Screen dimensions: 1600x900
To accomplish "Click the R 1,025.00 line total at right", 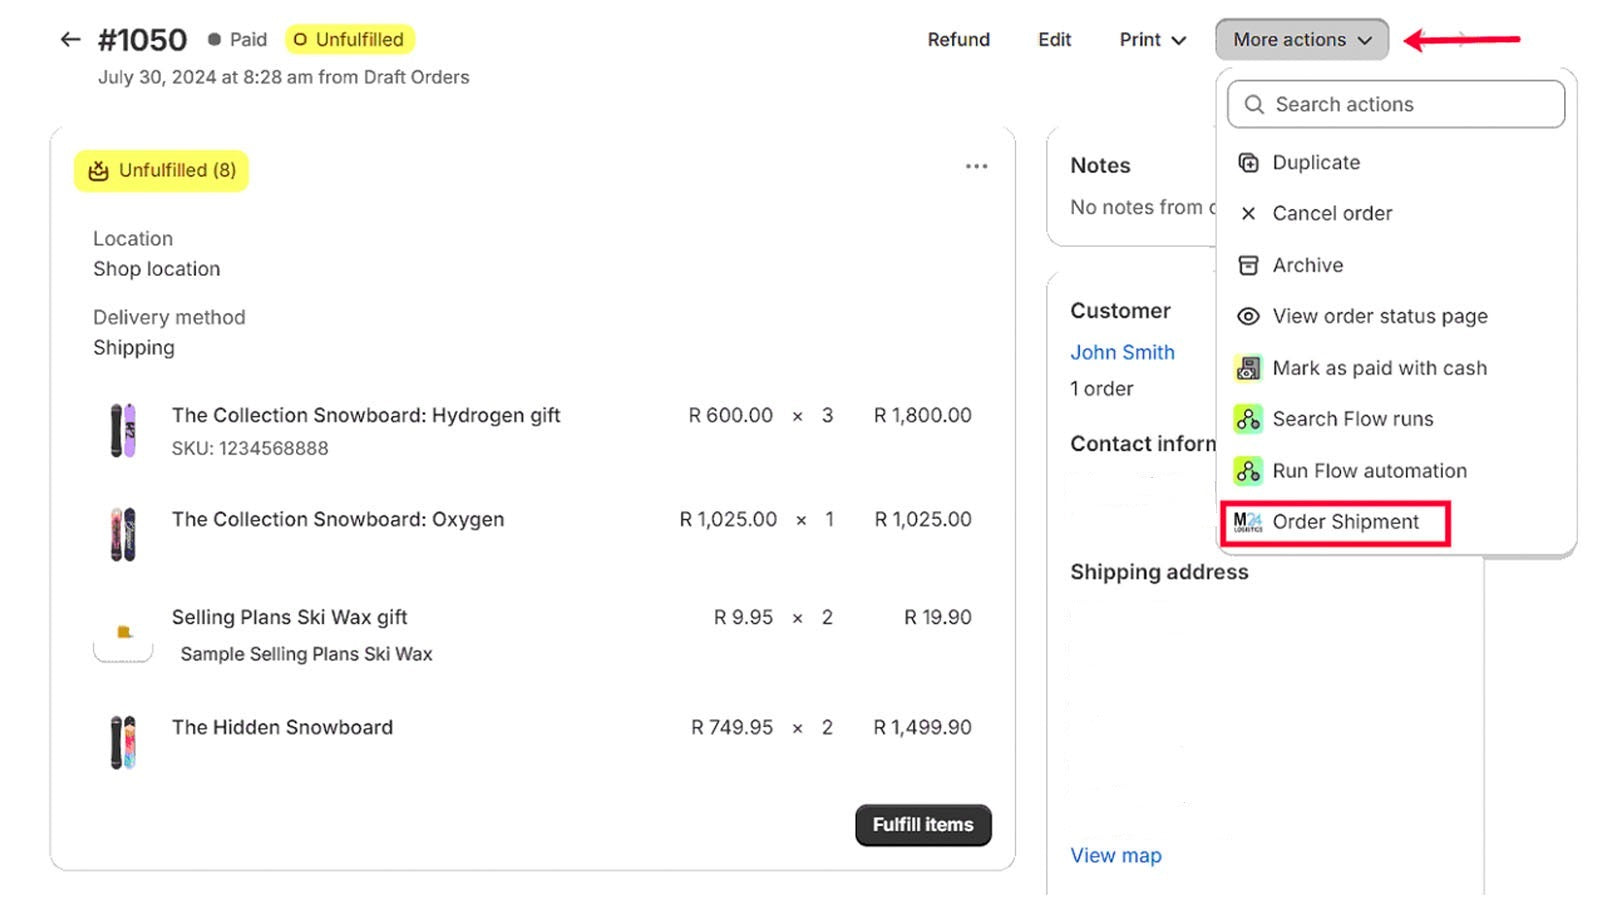I will coord(923,519).
